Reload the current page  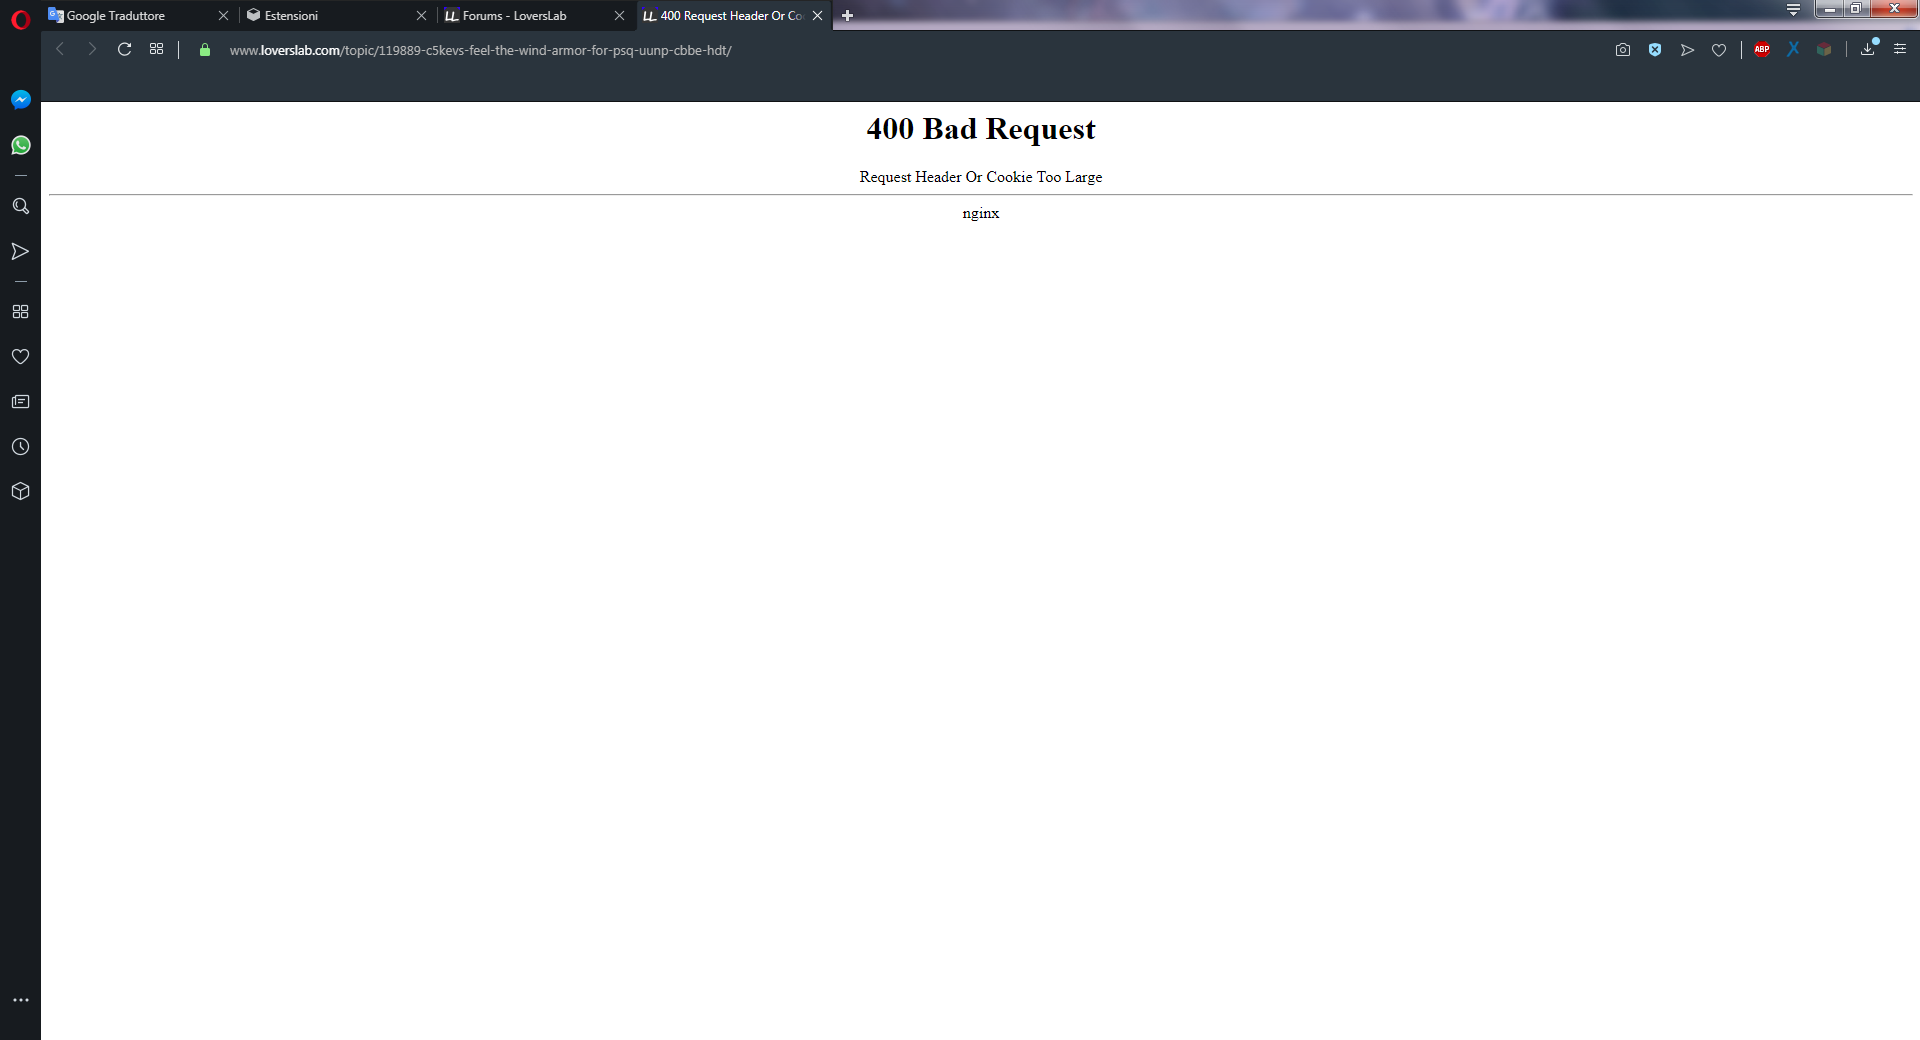tap(124, 49)
